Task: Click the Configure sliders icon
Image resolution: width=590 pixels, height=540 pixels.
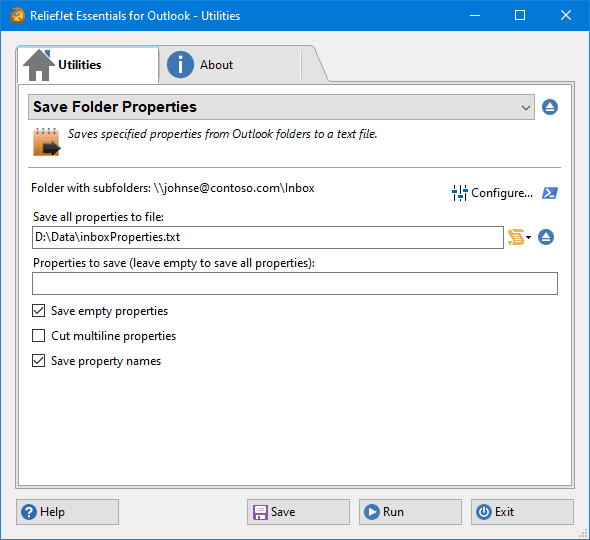Action: click(459, 193)
